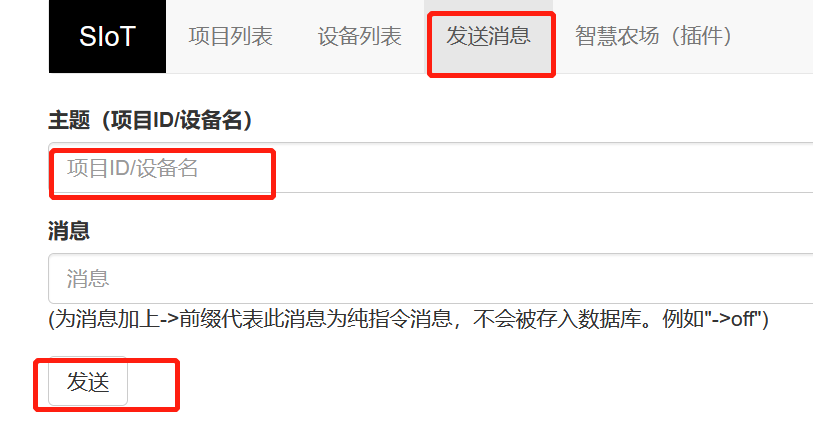
Task: Place cursor in message text box
Action: [430, 279]
